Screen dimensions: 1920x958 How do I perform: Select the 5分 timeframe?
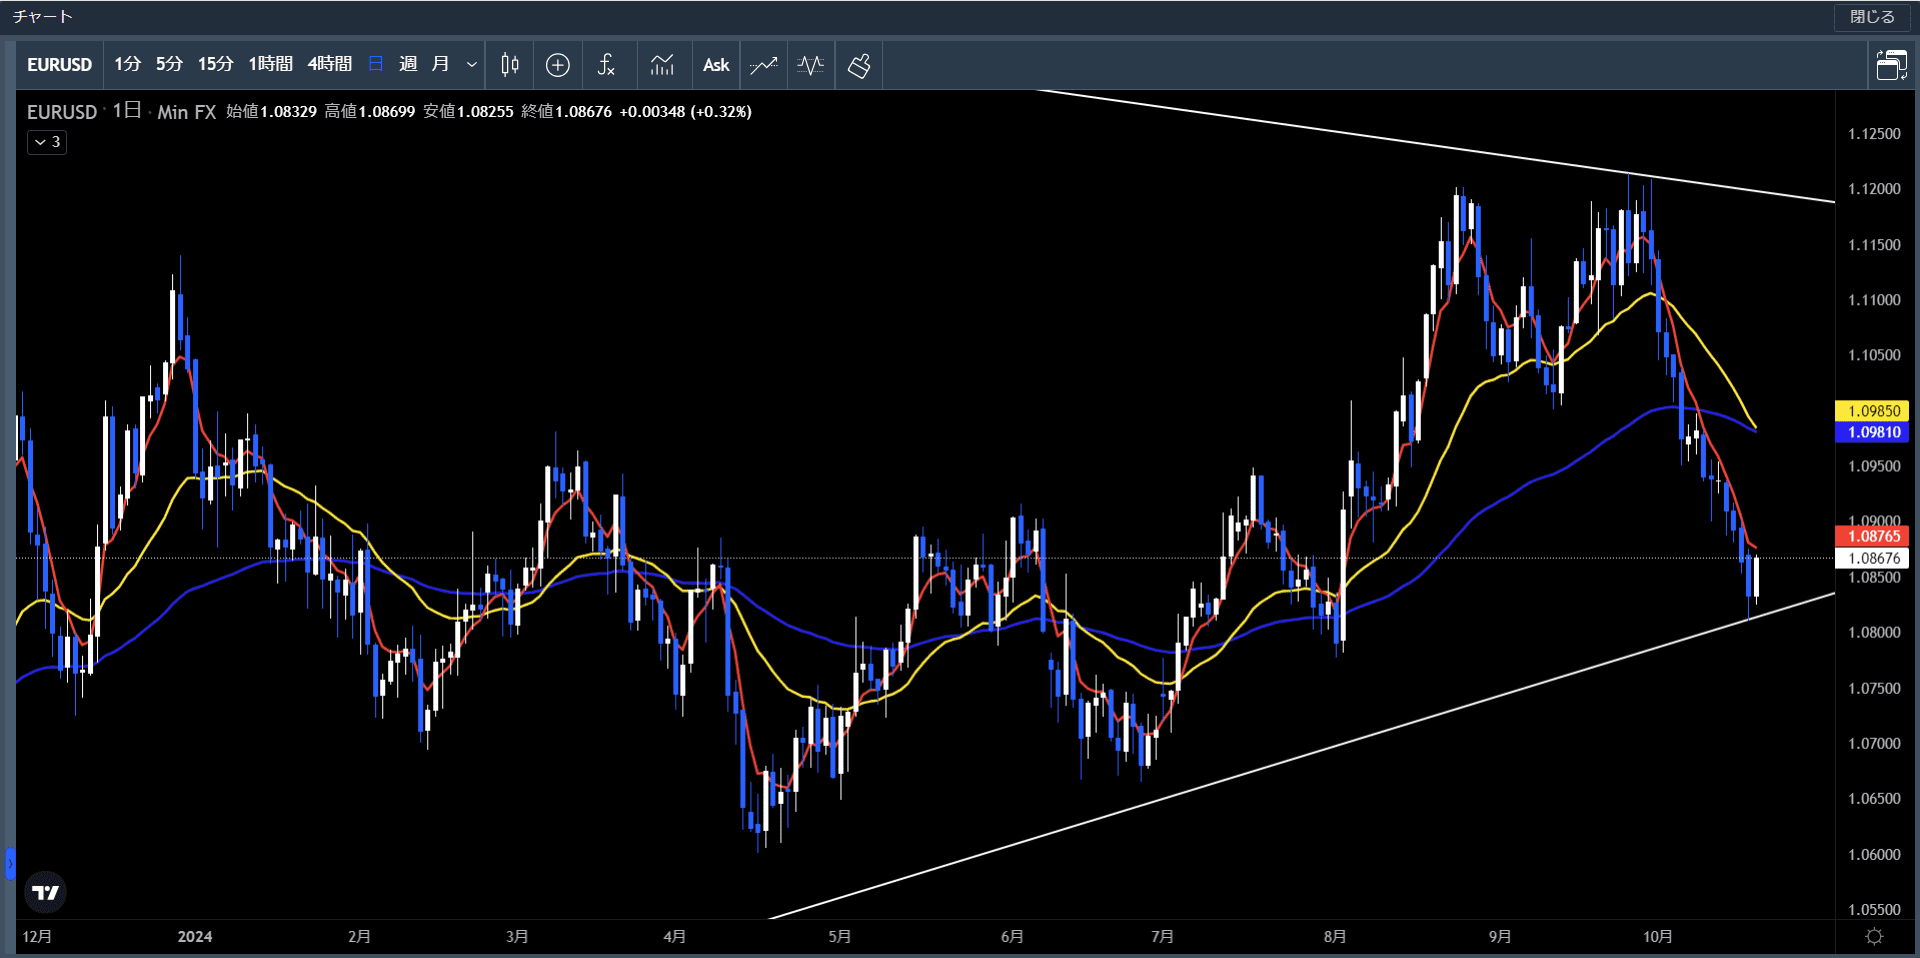[x=169, y=64]
